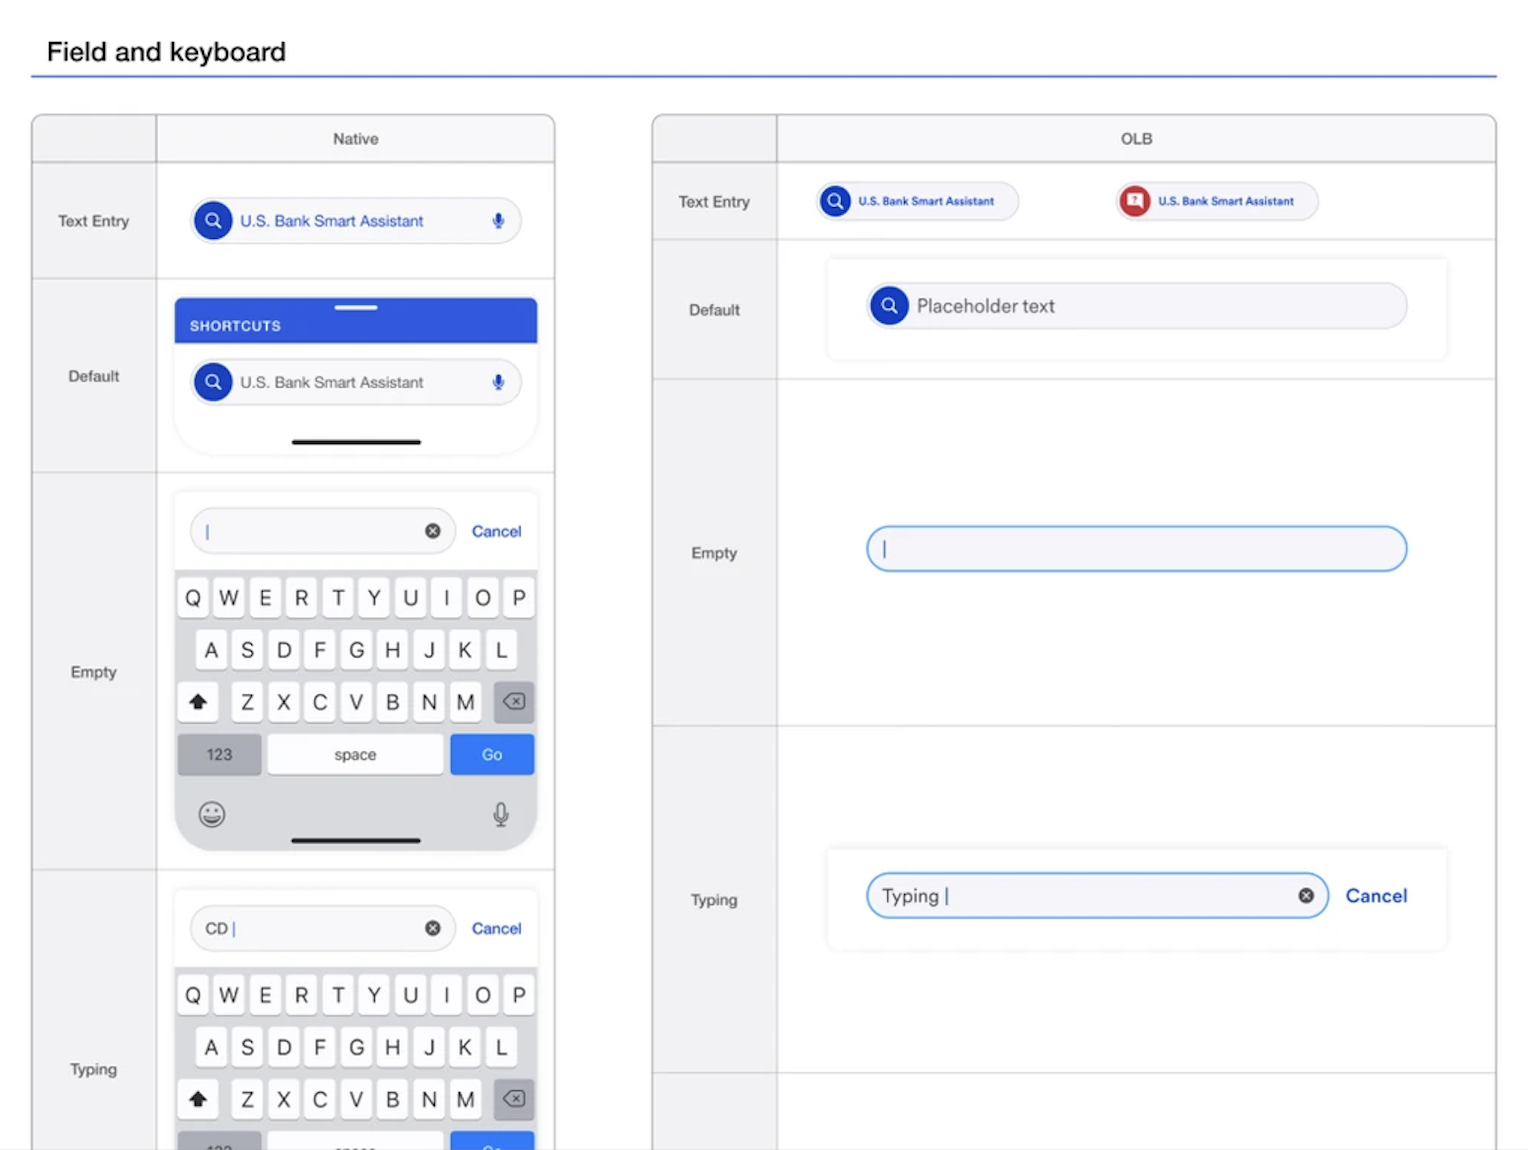This screenshot has width=1528, height=1150.
Task: Focus the empty OLB text input field
Action: (1136, 549)
